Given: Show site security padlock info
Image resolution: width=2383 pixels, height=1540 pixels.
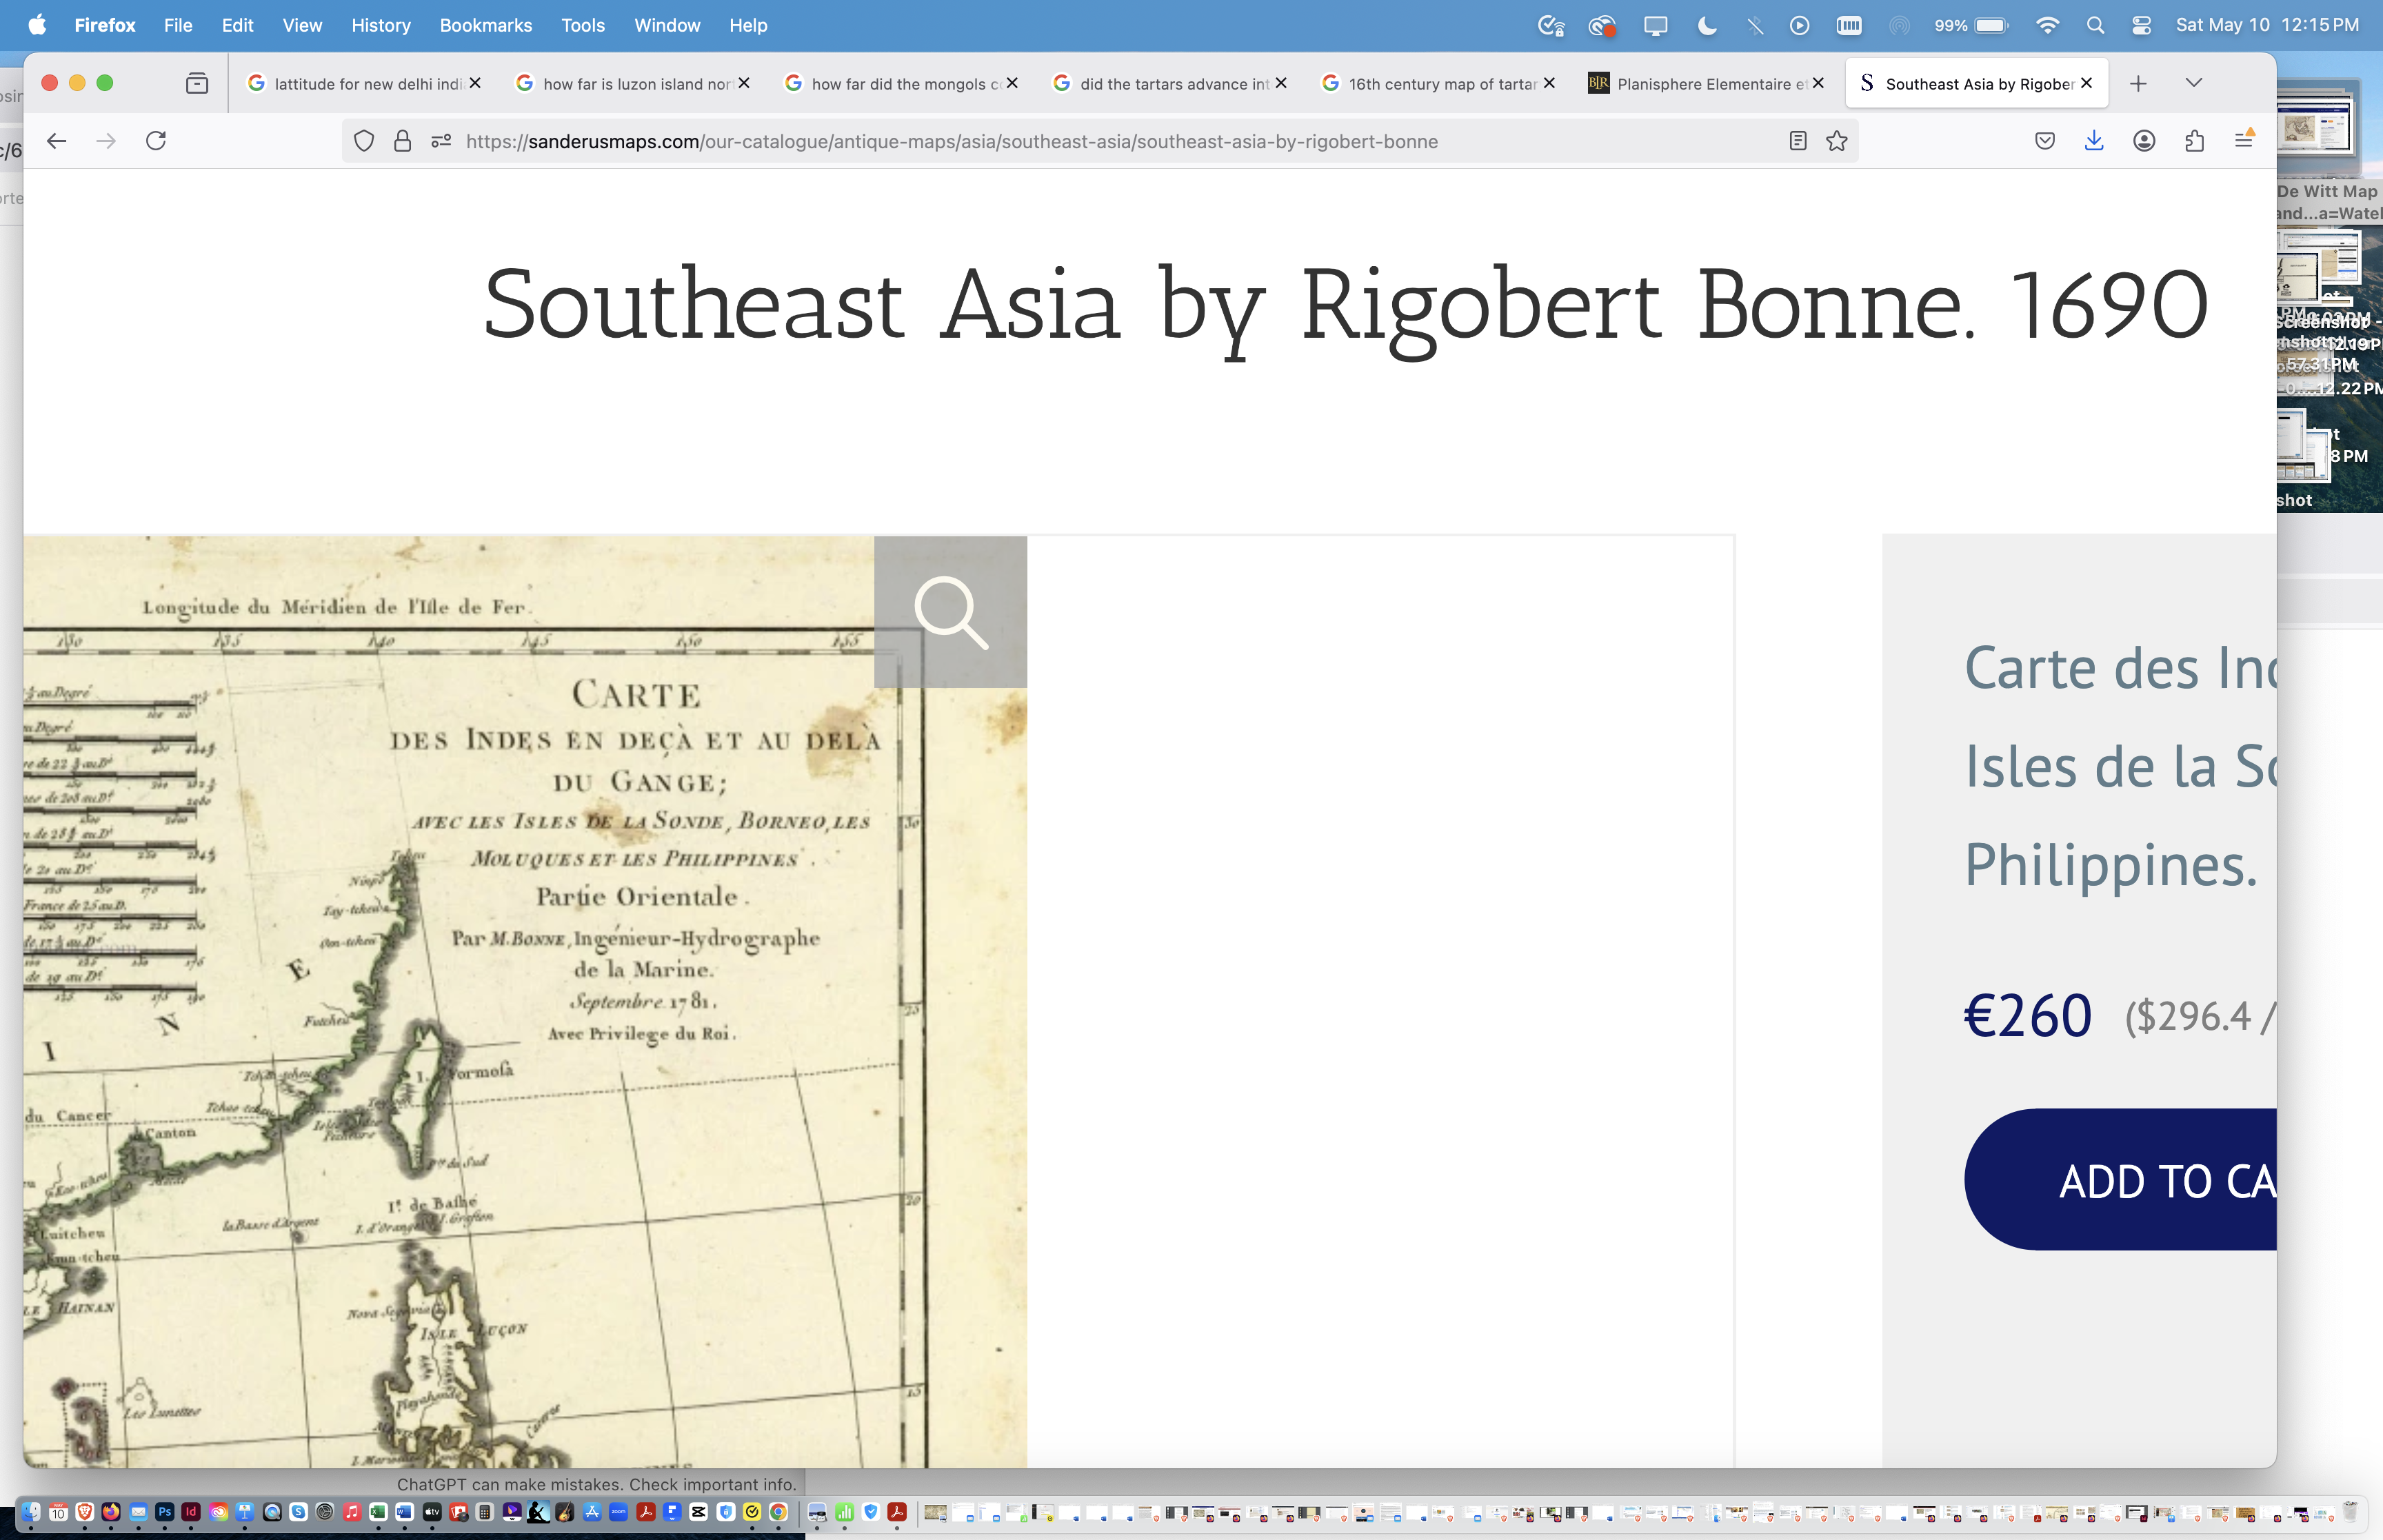Looking at the screenshot, I should [402, 141].
